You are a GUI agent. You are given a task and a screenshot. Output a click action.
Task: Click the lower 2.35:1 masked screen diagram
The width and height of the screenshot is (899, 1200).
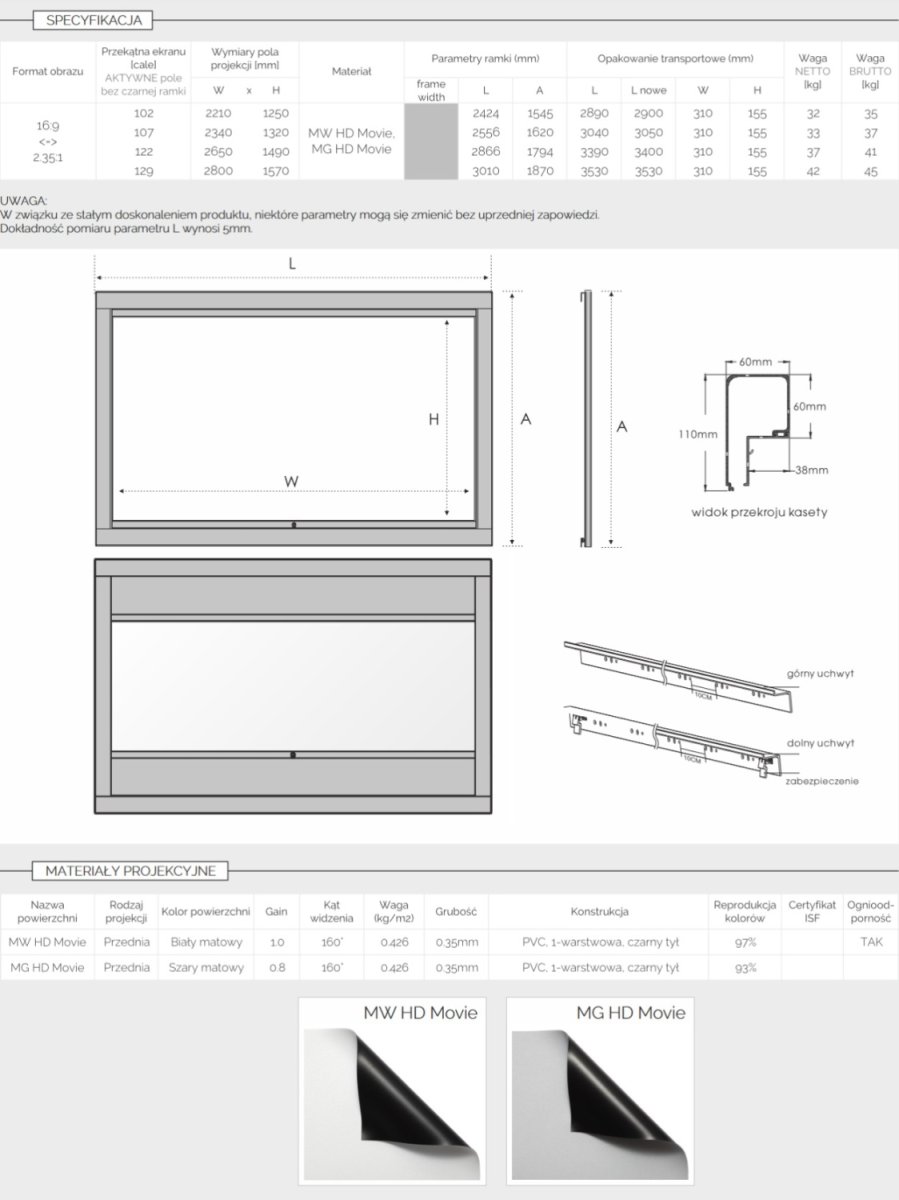click(293, 689)
